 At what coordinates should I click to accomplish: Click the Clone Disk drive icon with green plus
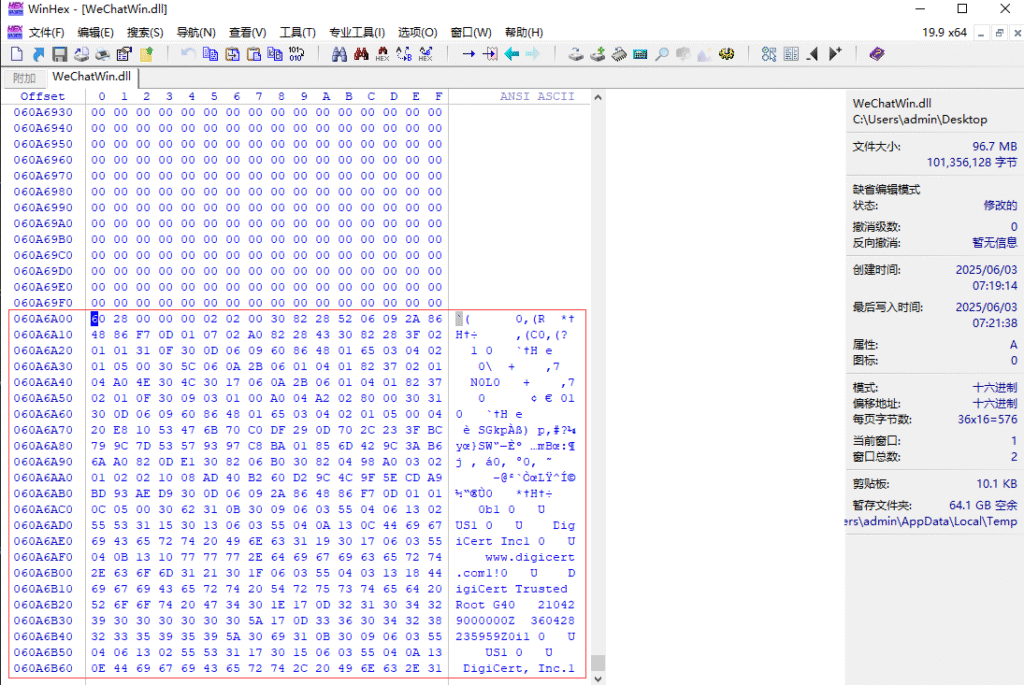coord(597,54)
